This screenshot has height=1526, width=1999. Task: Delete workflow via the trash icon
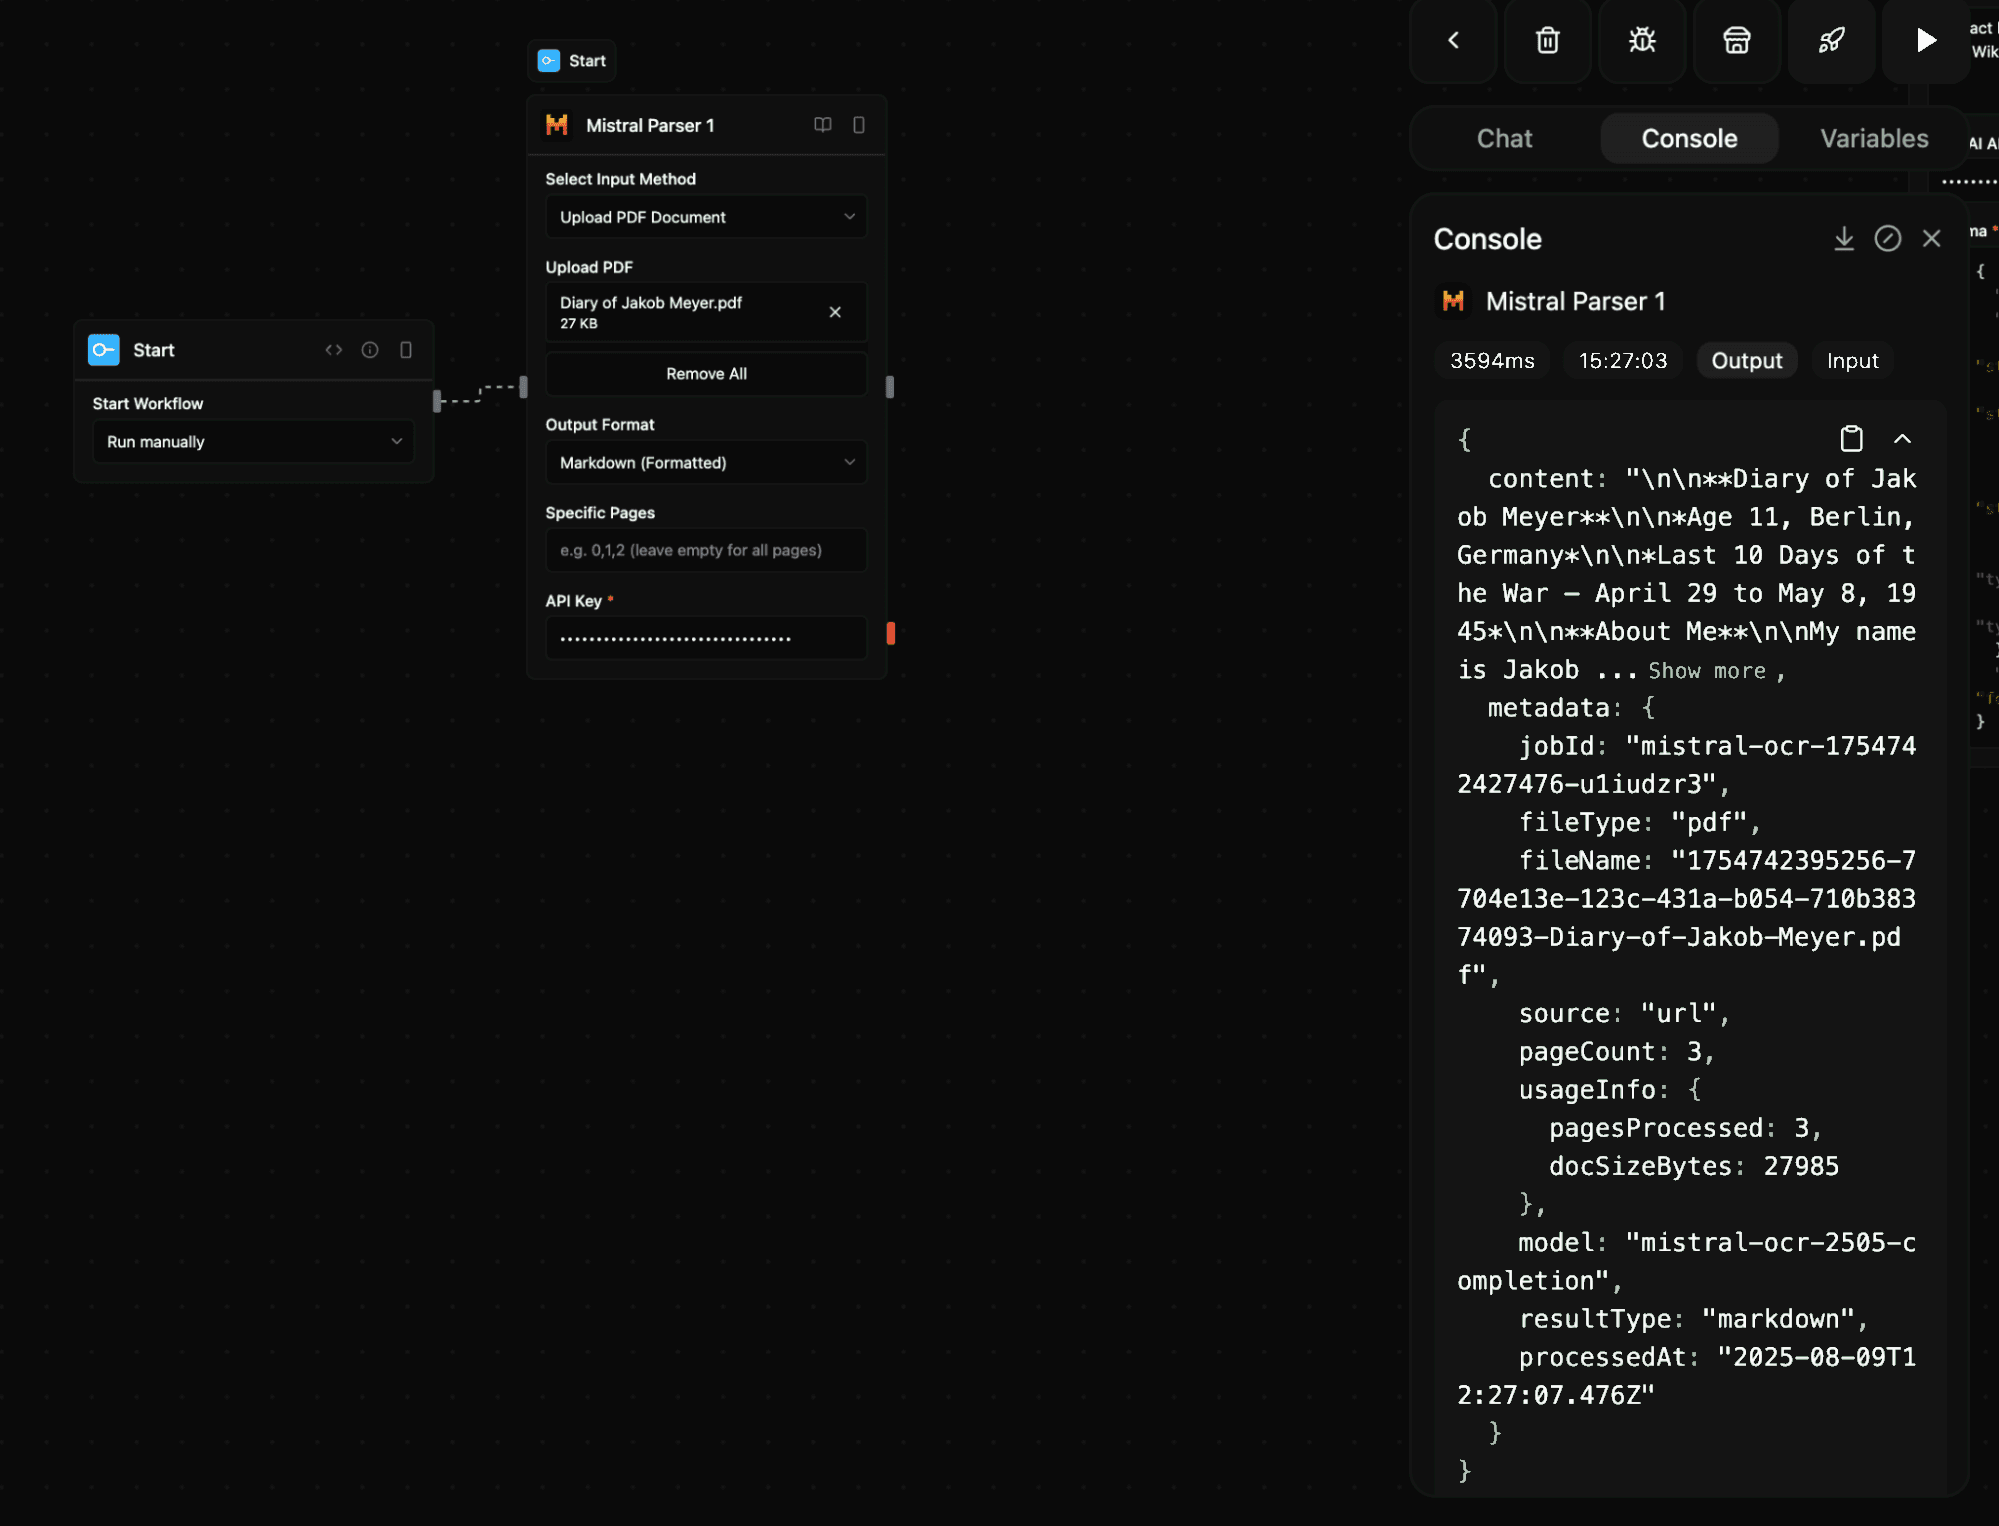[1547, 41]
